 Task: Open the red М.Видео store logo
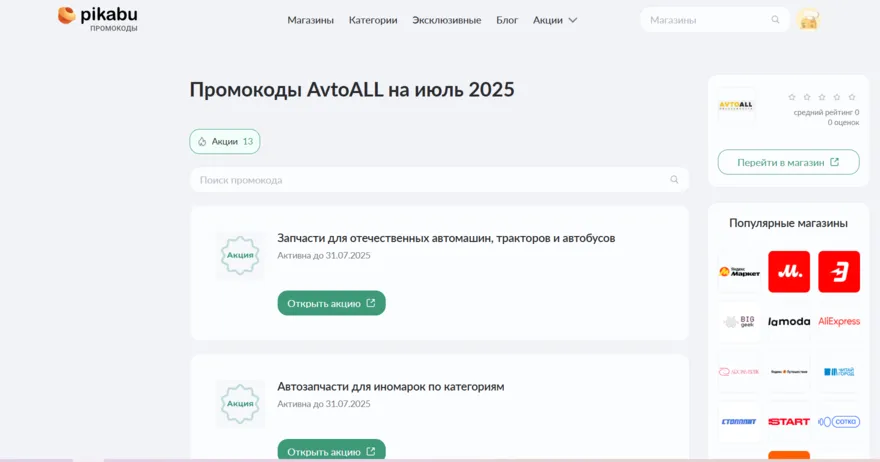pos(789,272)
